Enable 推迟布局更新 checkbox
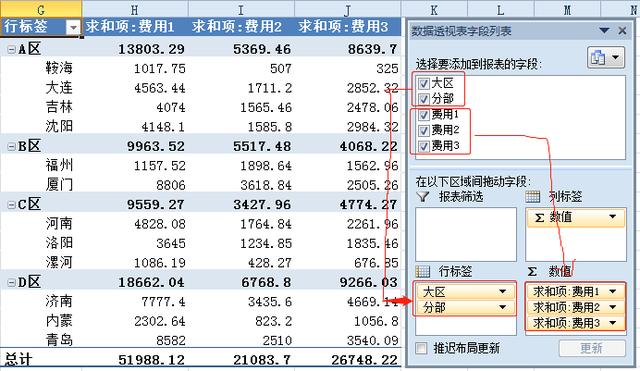 (x=421, y=348)
